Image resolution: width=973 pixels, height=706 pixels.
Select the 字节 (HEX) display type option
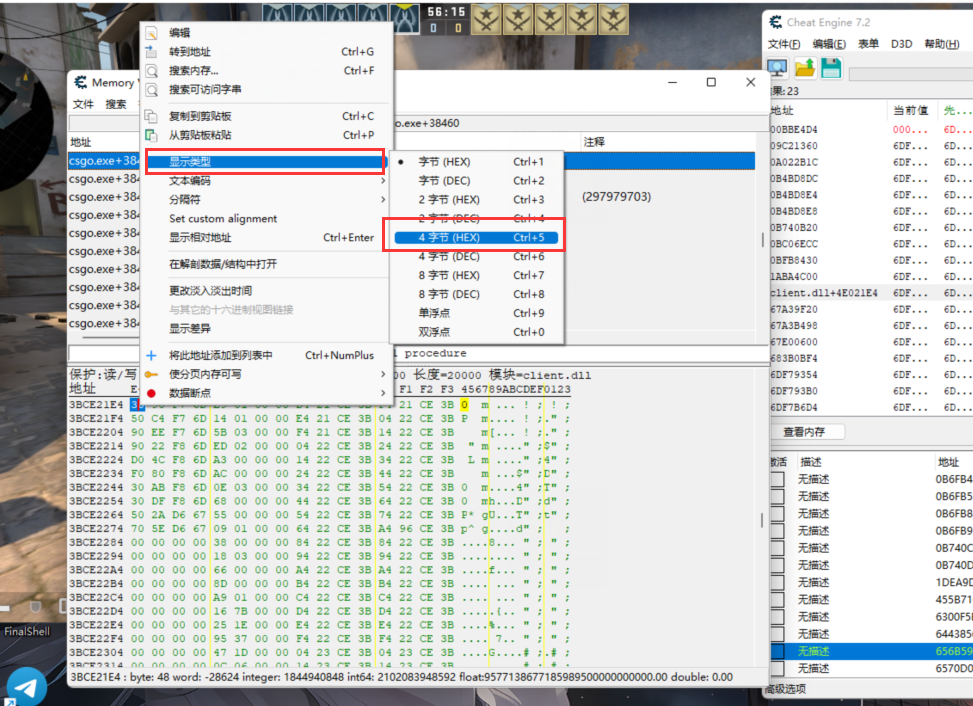click(x=477, y=162)
